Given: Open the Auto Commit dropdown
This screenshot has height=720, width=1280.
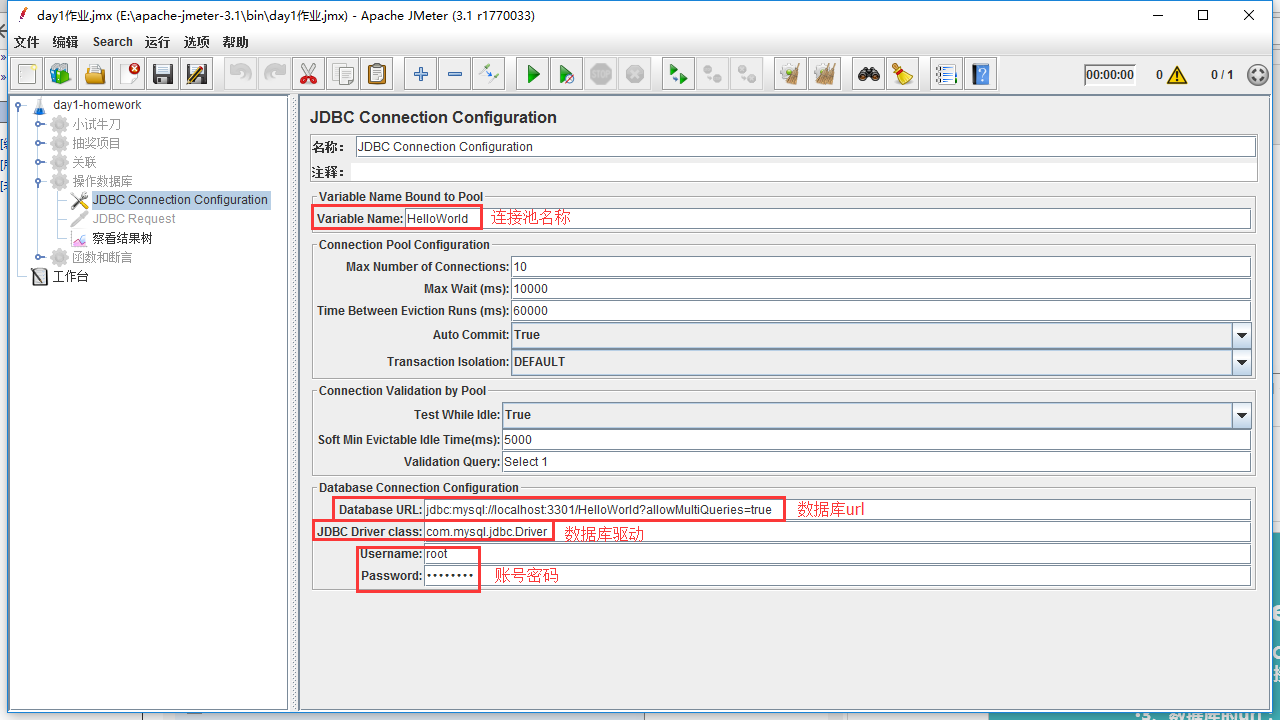Looking at the screenshot, I should [1241, 336].
